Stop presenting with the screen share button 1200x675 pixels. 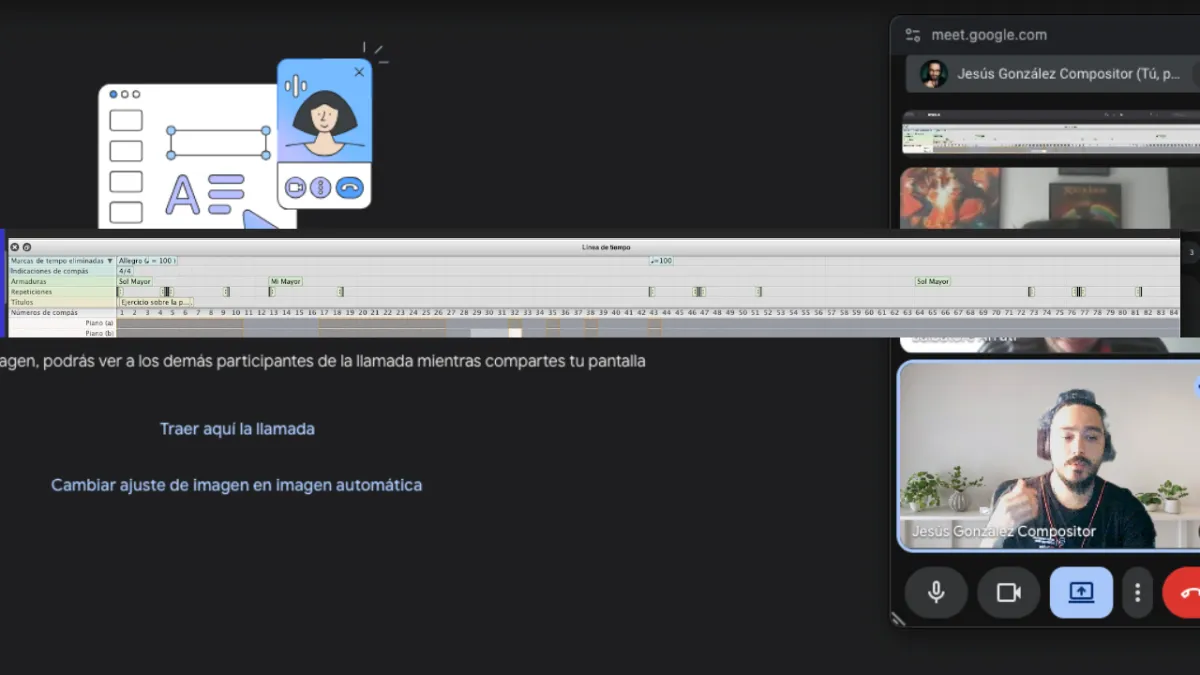(x=1081, y=592)
